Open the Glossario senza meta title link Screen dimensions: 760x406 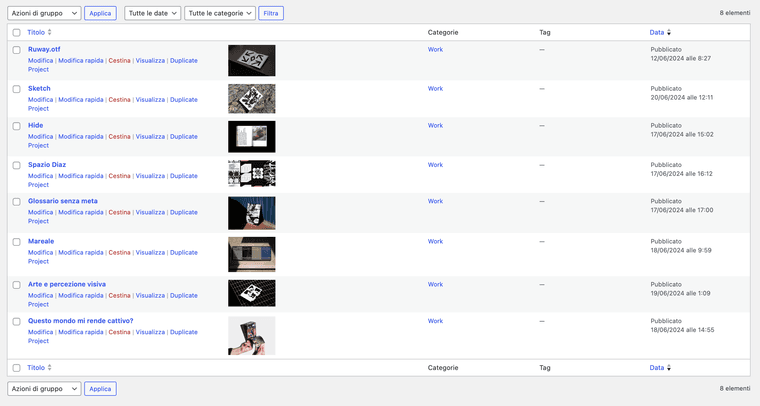(62, 201)
